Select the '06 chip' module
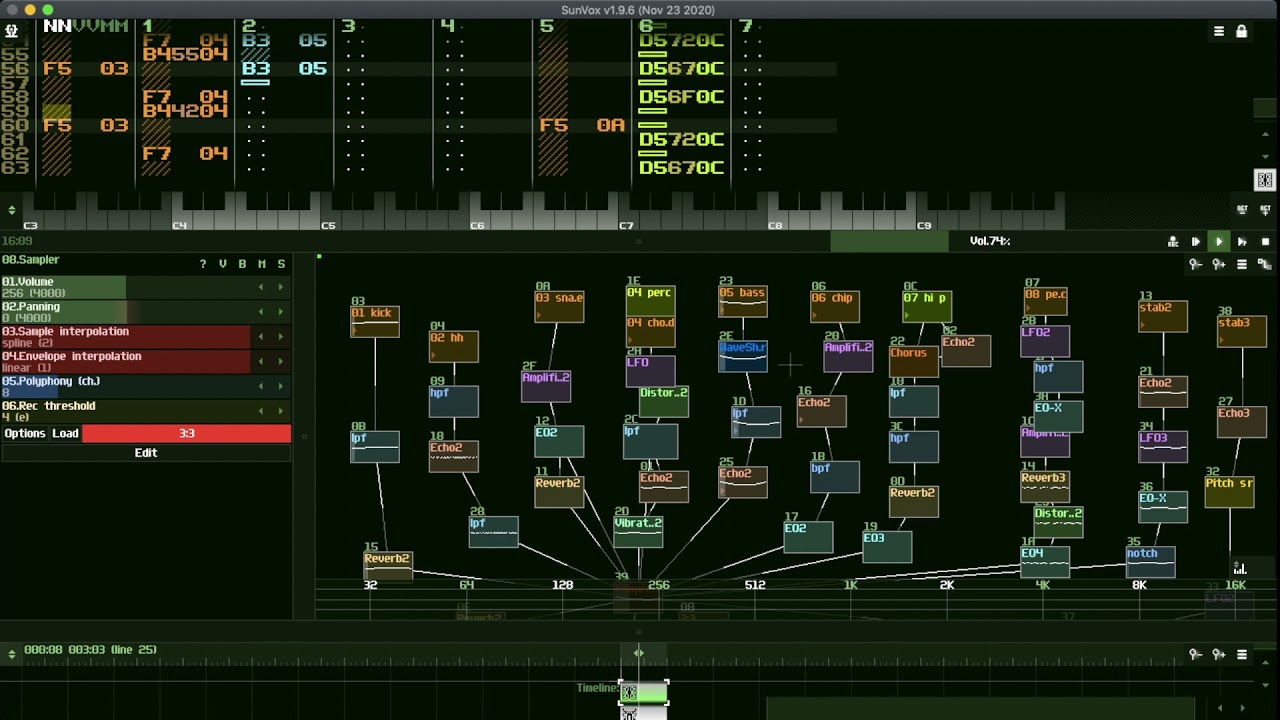The width and height of the screenshot is (1280, 720). [835, 306]
